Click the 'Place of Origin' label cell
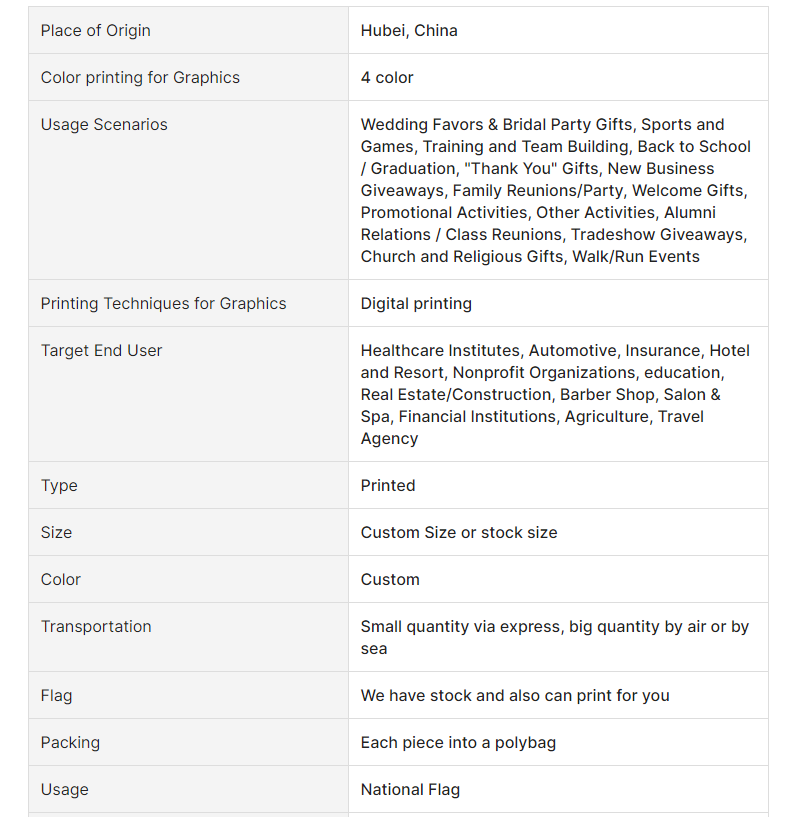 188,30
